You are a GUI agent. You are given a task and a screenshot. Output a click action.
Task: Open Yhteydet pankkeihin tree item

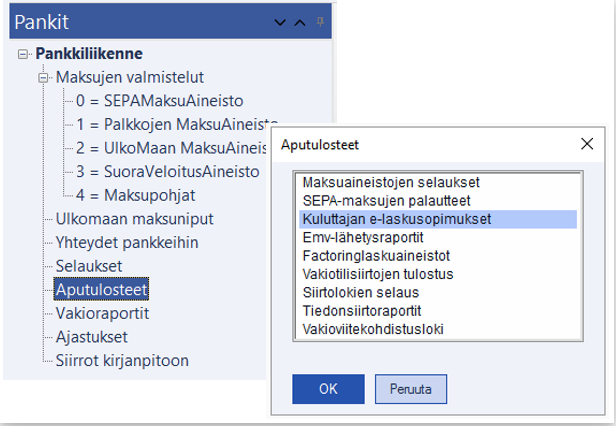[126, 243]
